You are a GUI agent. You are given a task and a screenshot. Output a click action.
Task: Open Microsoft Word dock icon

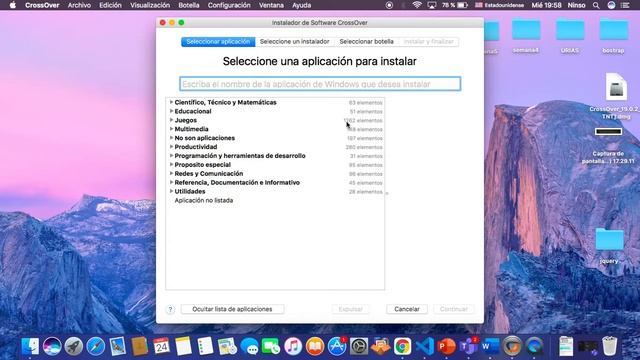pos(490,347)
